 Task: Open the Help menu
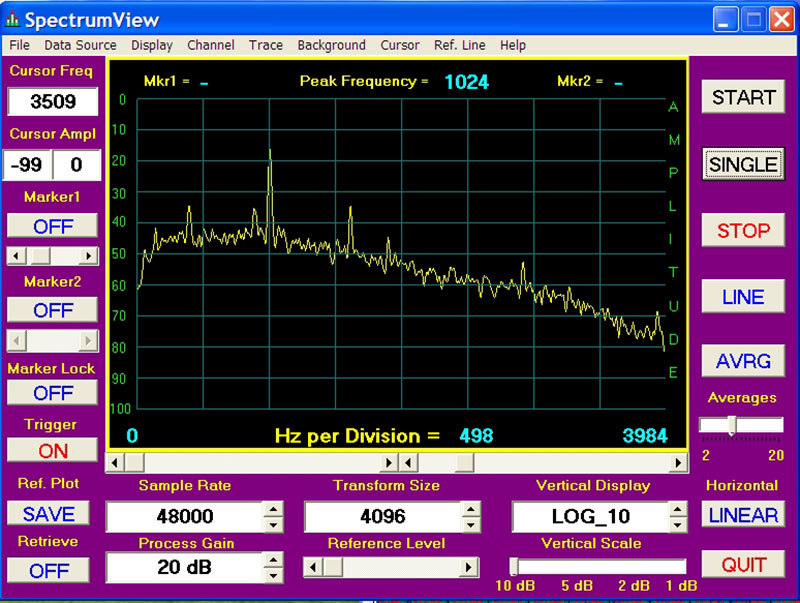(513, 45)
